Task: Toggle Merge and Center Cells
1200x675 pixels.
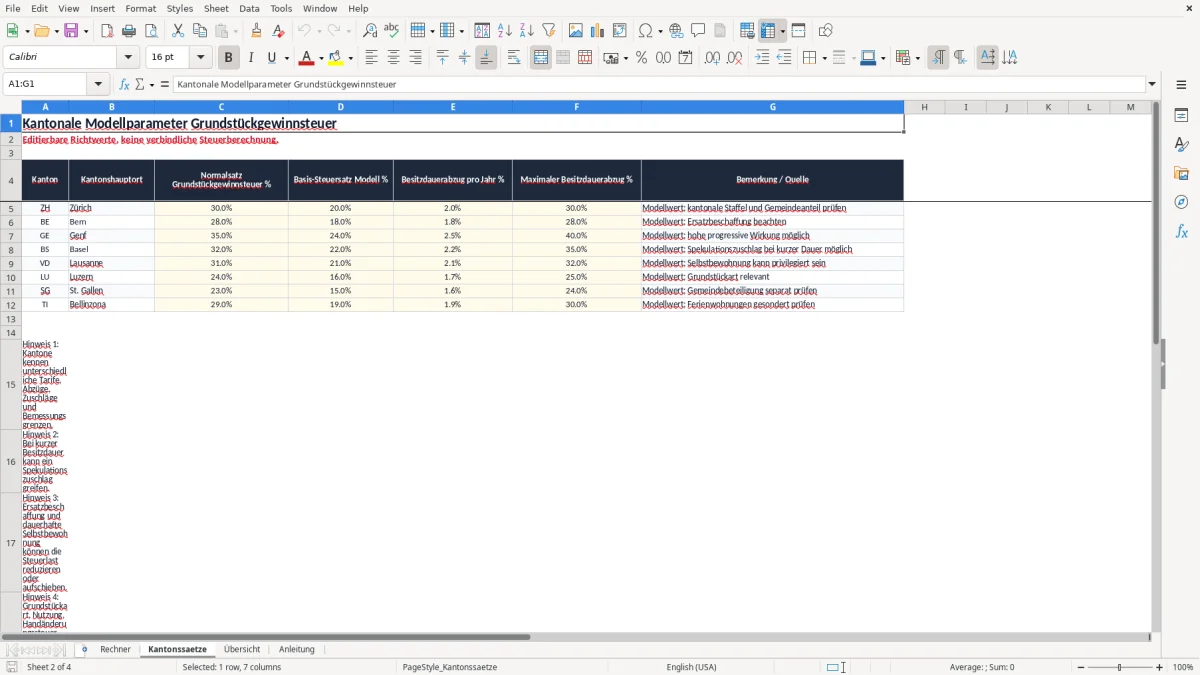Action: (x=541, y=58)
